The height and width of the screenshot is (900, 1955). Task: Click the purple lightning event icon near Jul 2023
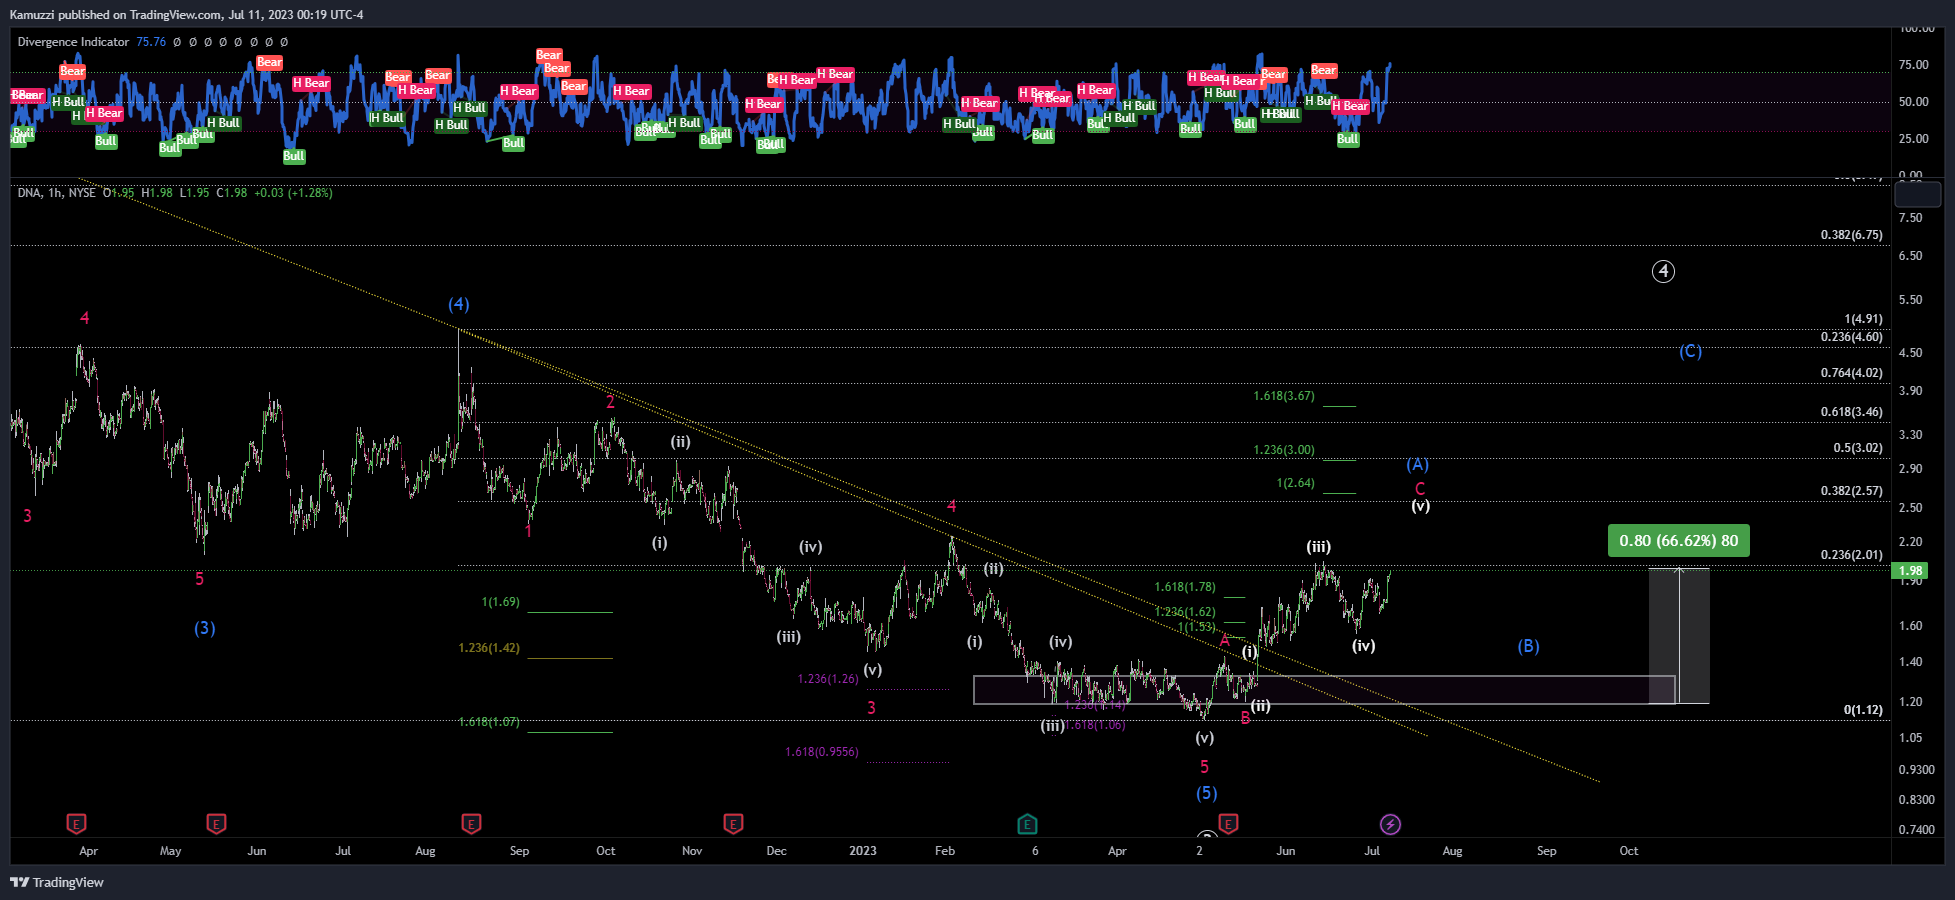pyautogui.click(x=1390, y=824)
